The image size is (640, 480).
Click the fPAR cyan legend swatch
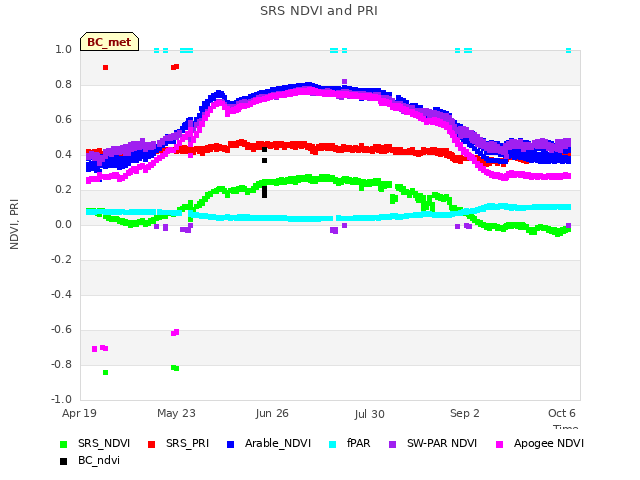coord(333,444)
